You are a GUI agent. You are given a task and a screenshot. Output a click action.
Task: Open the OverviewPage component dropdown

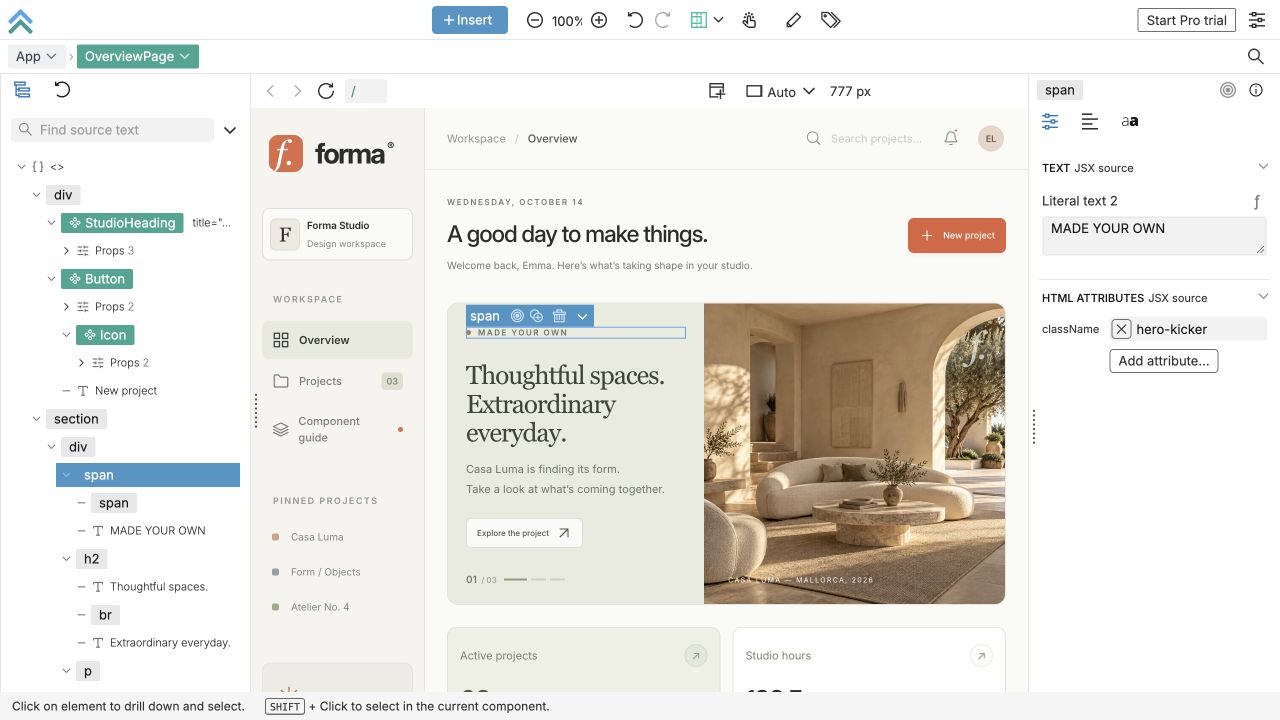pos(138,57)
